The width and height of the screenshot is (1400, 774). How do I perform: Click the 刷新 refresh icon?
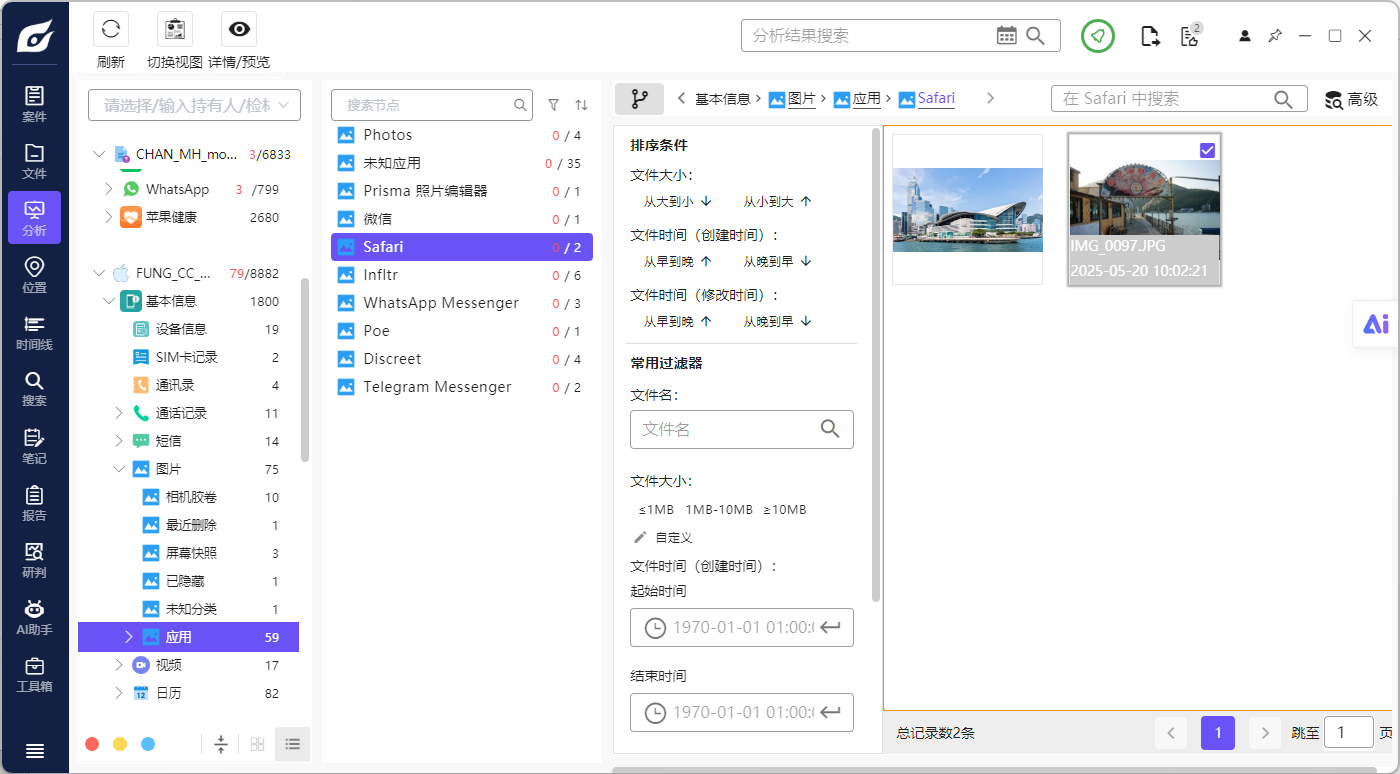tap(111, 29)
